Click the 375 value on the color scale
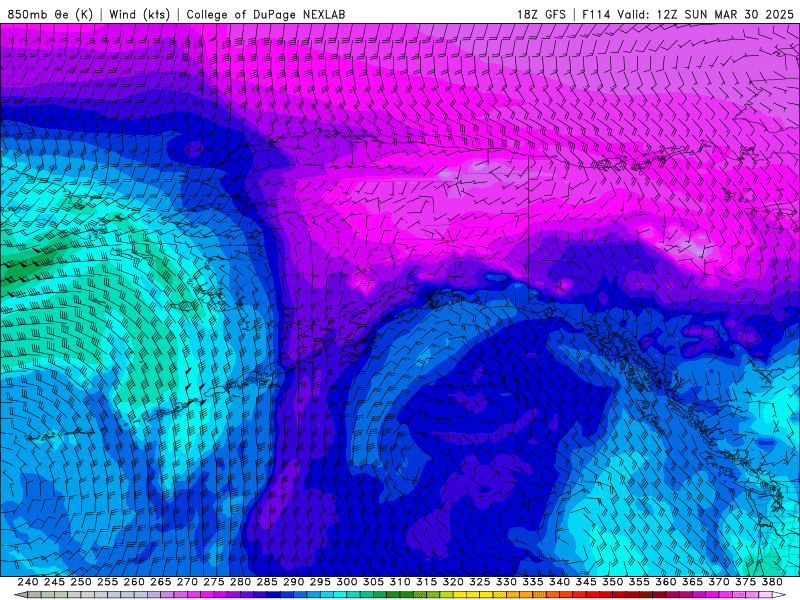This screenshot has height=600, width=800. point(745,582)
